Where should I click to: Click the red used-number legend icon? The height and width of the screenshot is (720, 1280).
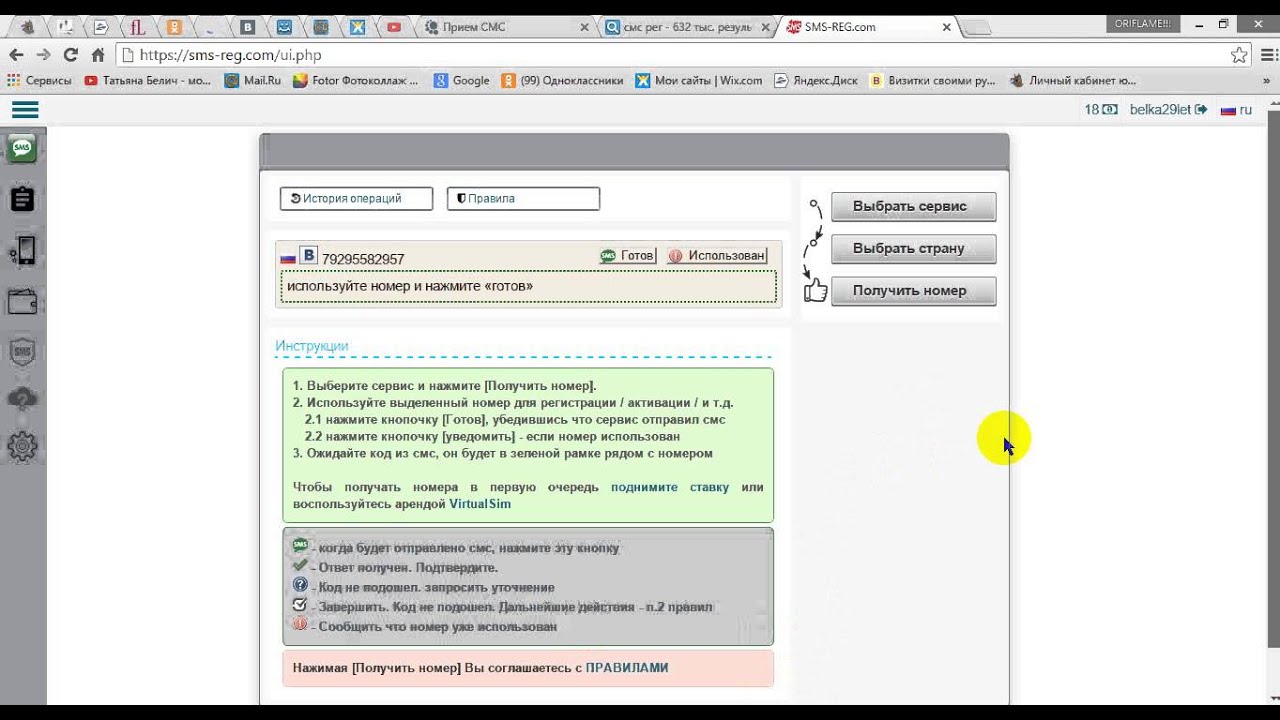[x=300, y=624]
